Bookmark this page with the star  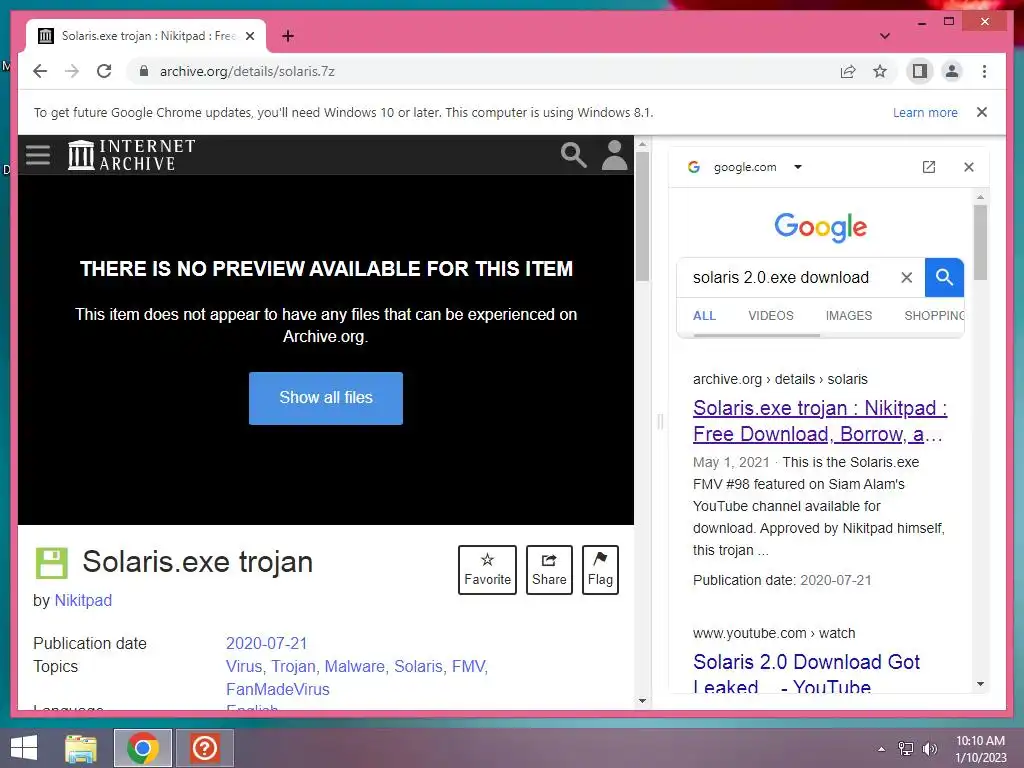click(880, 71)
